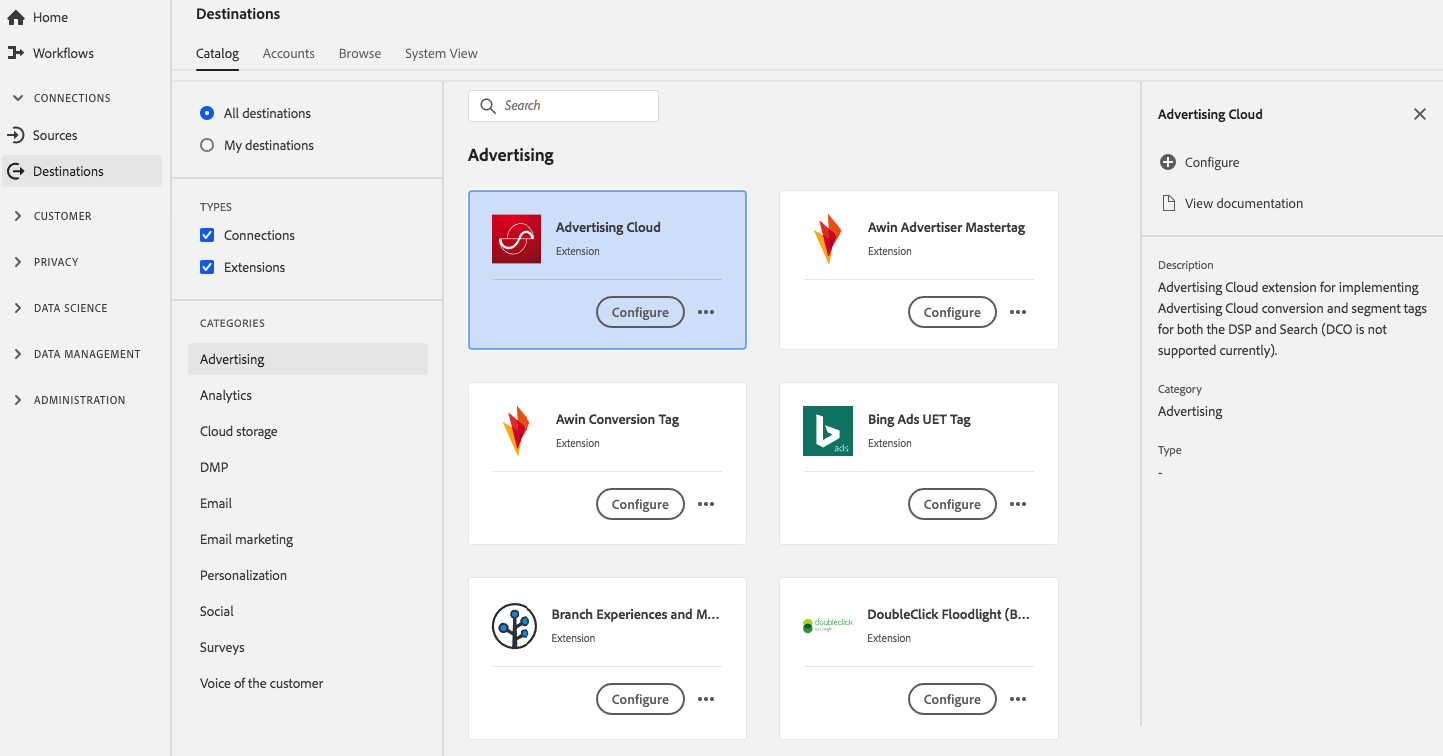Configure the DoubleClick Floodlight extension
This screenshot has width=1443, height=756.
point(952,699)
